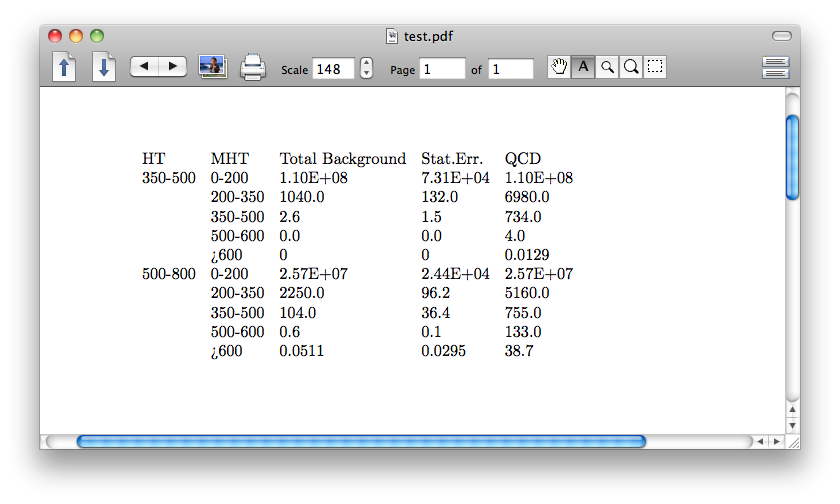Click the value '755.0'

pos(523,313)
